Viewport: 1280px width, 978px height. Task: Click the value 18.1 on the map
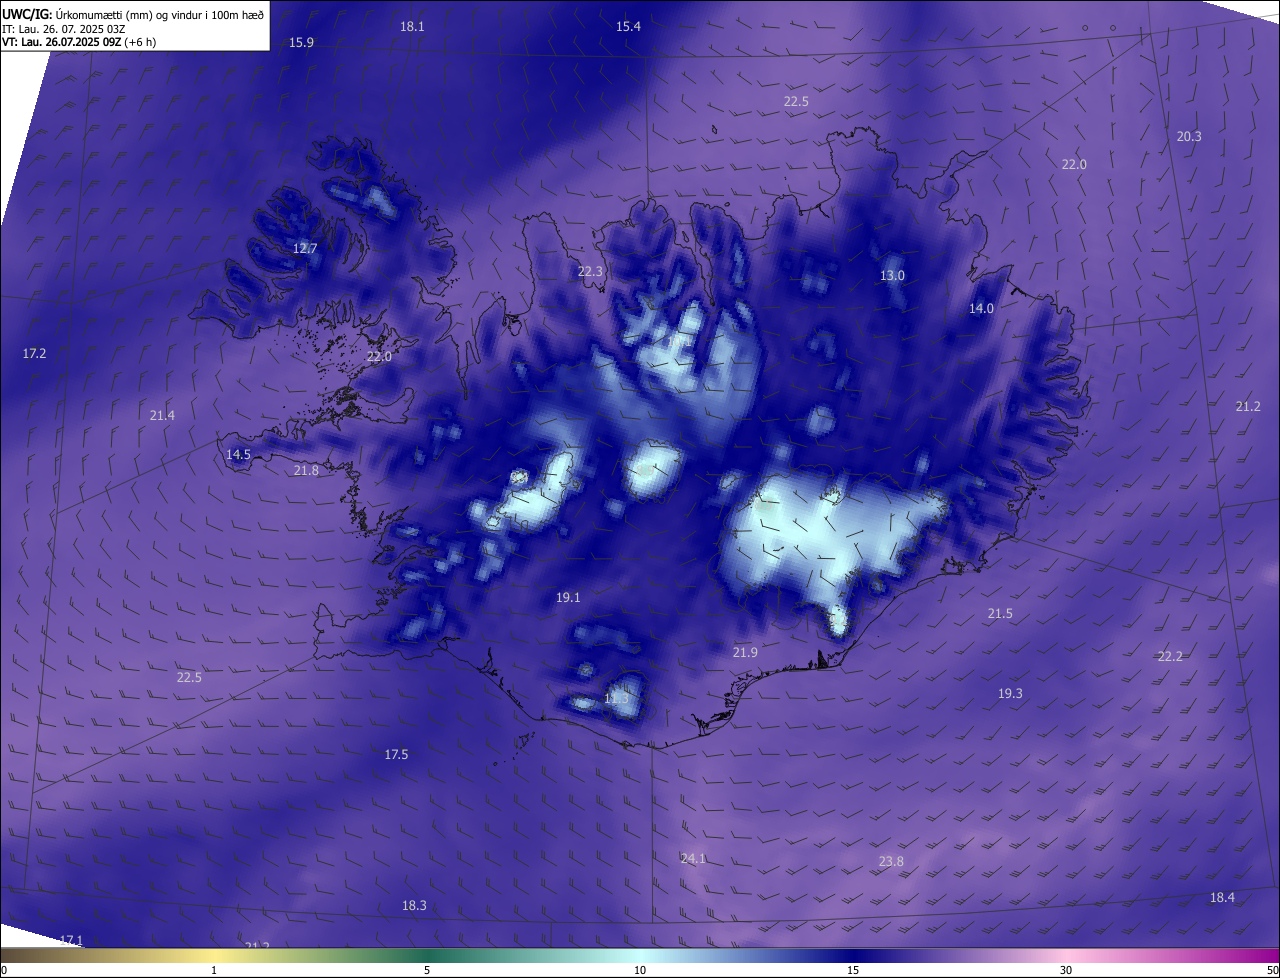[x=412, y=26]
